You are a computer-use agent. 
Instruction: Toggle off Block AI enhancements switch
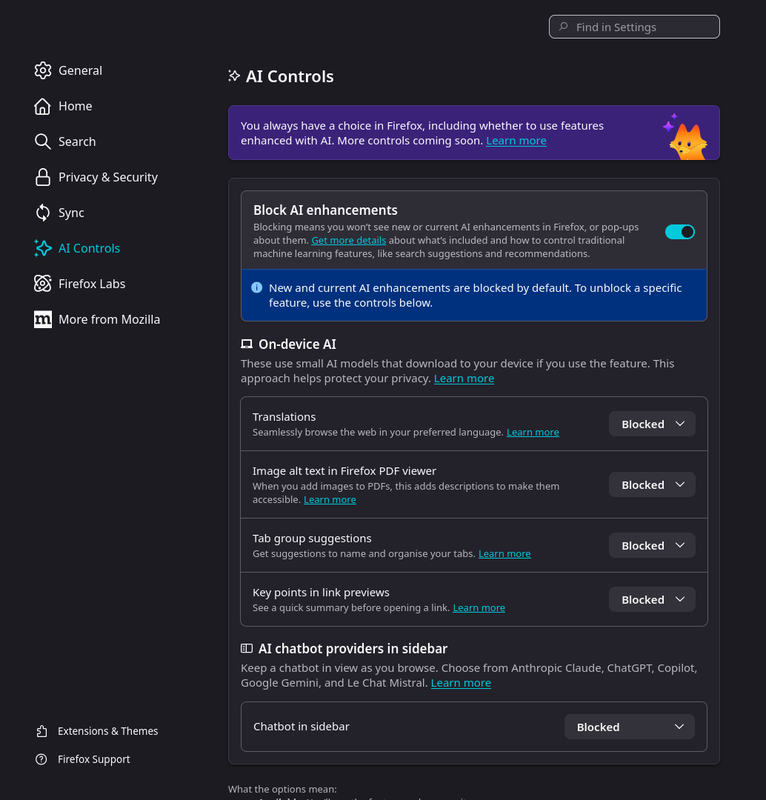680,232
